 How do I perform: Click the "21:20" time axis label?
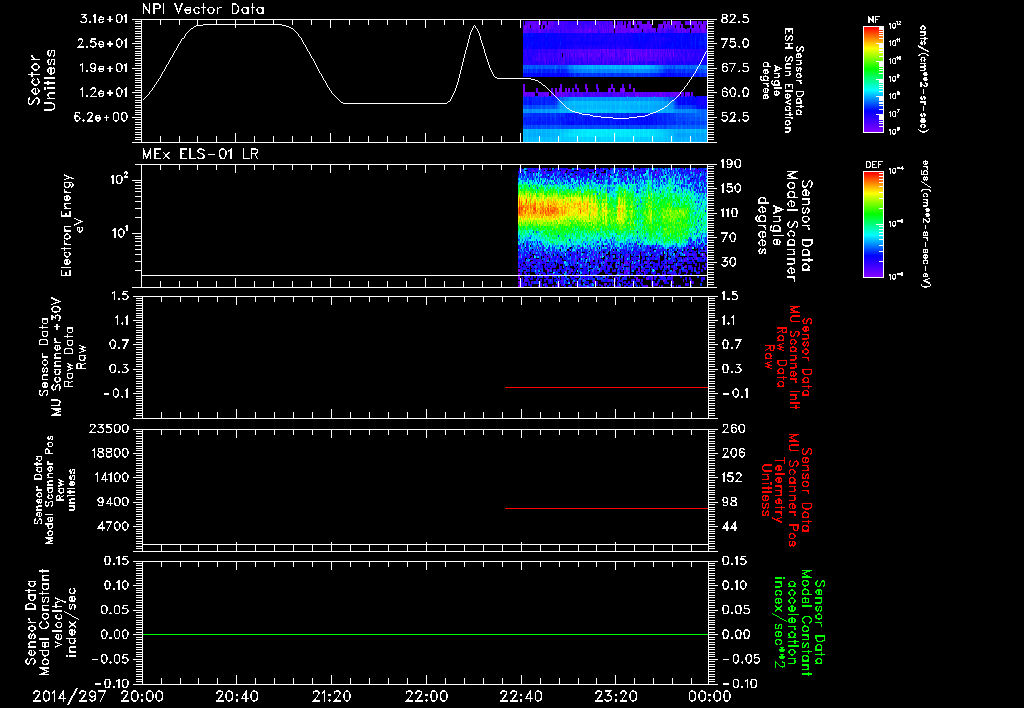click(x=330, y=697)
